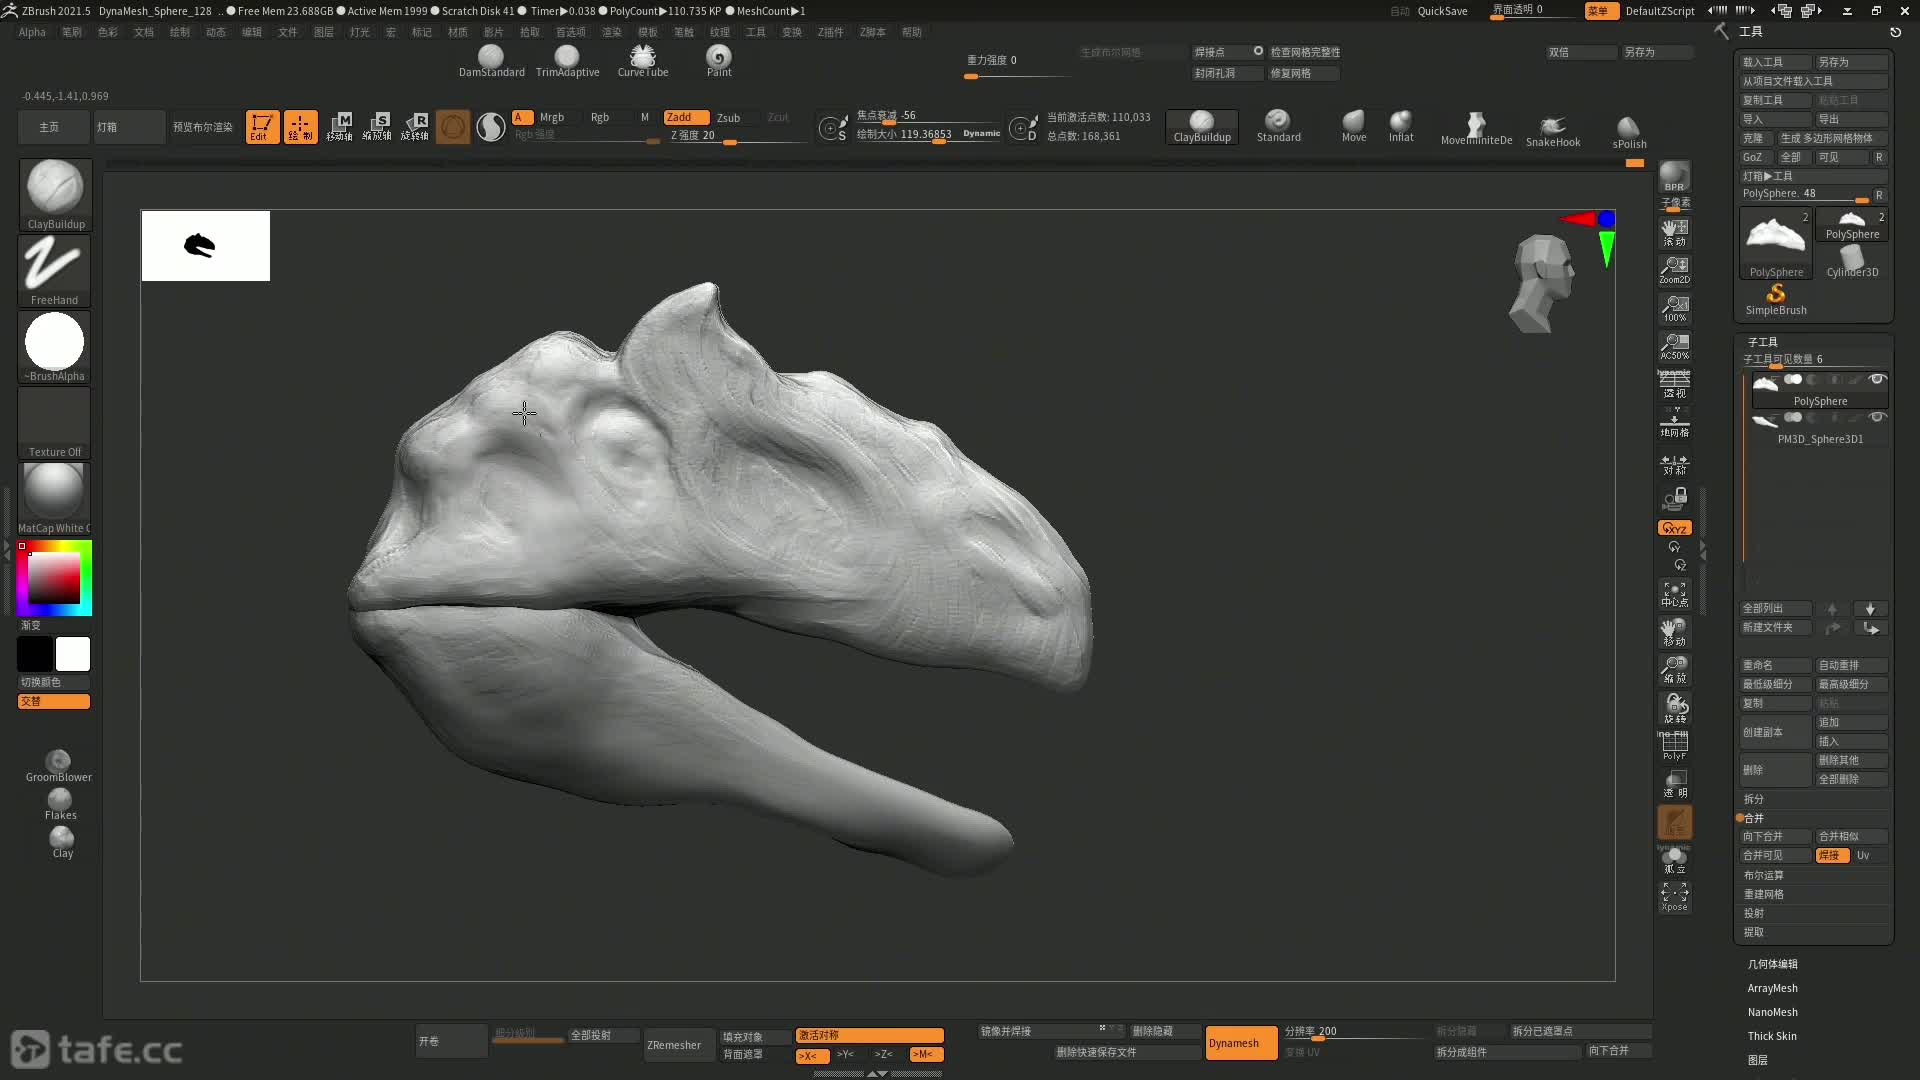Toggle visibility eye of PolySphere subtool

[x=1877, y=379]
